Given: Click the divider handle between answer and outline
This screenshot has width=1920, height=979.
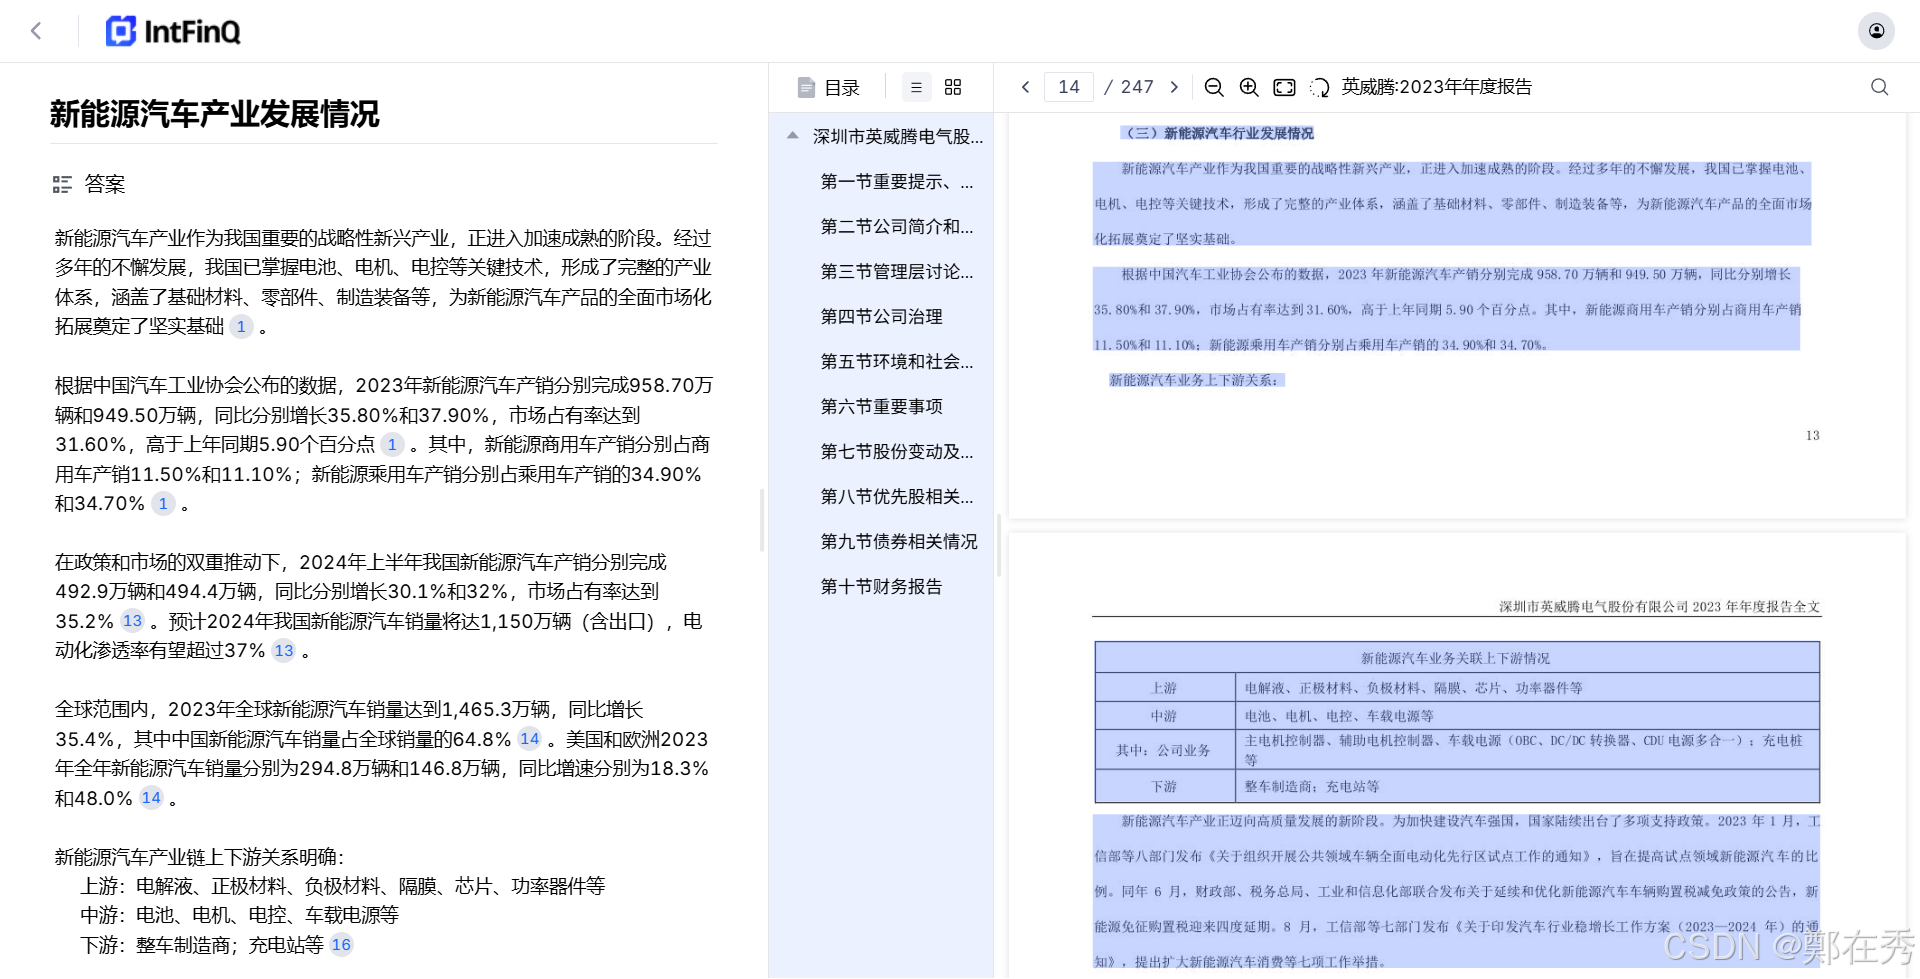Looking at the screenshot, I should 762,520.
